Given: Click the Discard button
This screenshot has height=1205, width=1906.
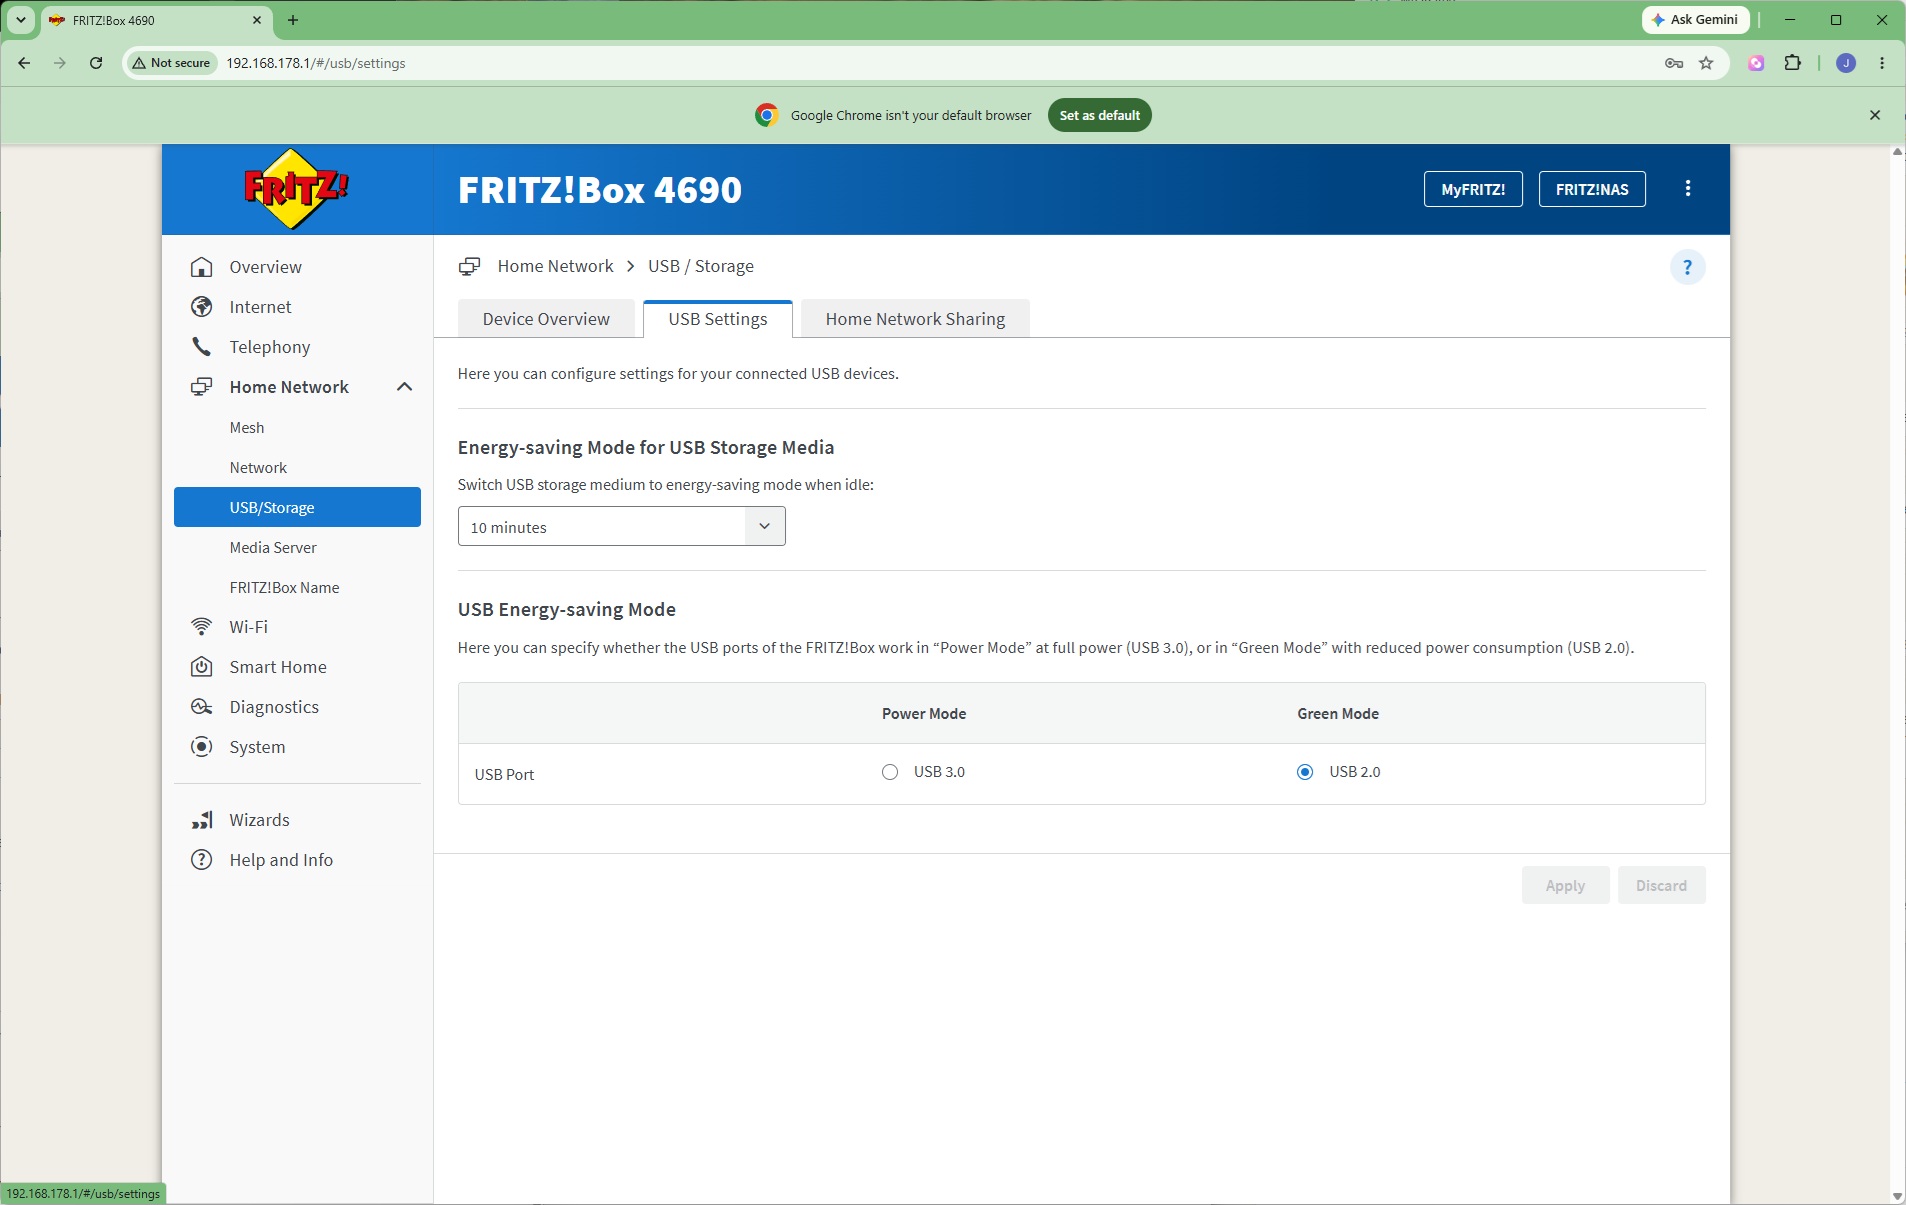Looking at the screenshot, I should pos(1661,885).
